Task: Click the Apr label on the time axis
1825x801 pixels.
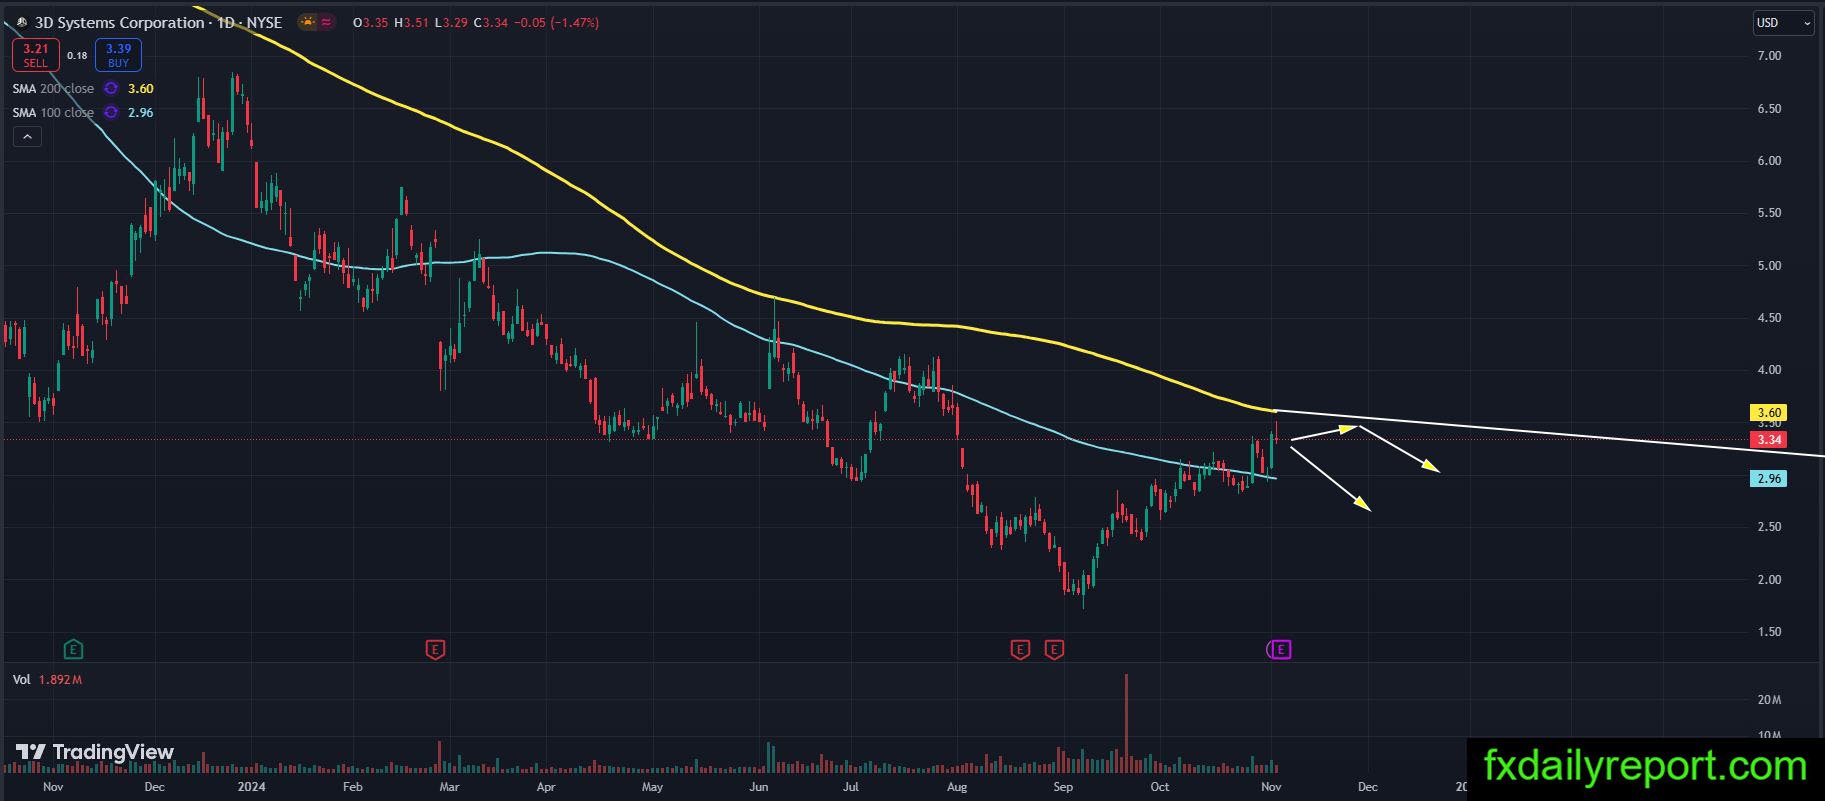Action: tap(545, 787)
